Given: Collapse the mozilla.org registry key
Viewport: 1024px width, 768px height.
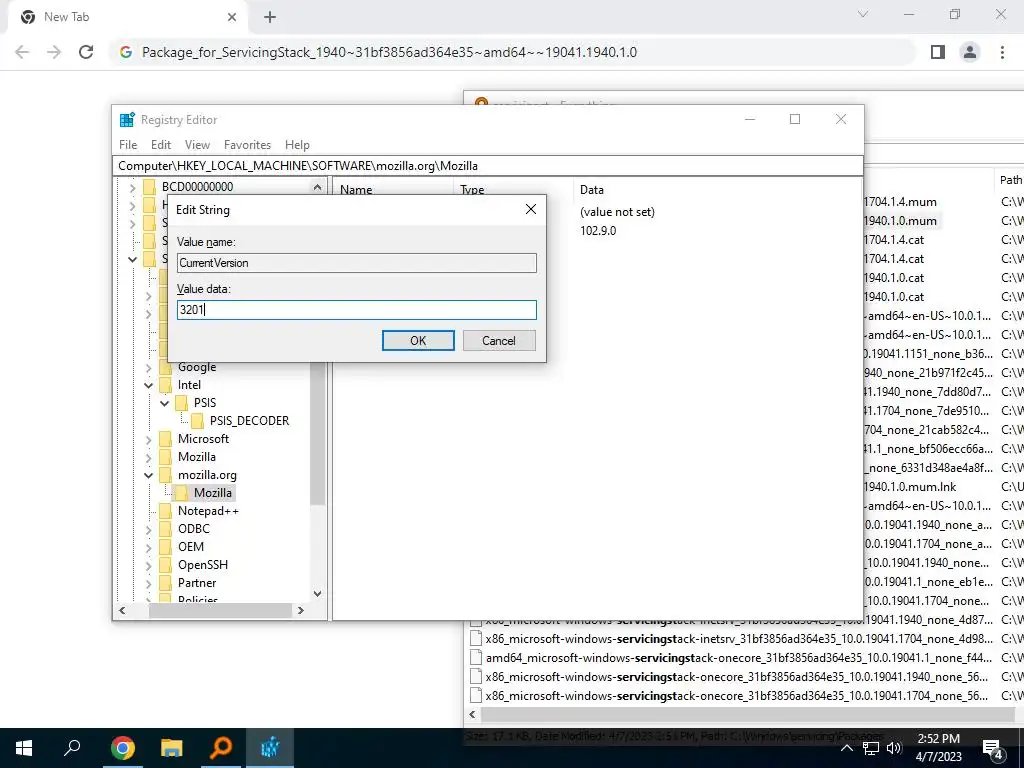Looking at the screenshot, I should coord(149,475).
